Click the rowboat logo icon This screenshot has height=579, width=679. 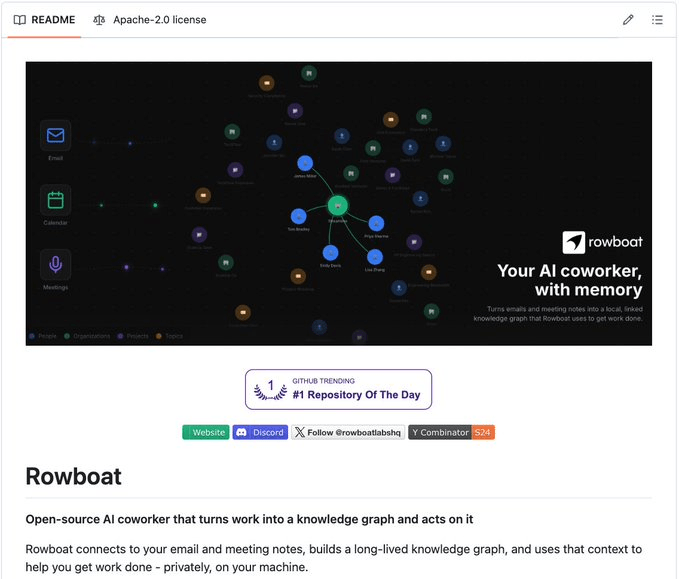[x=573, y=242]
